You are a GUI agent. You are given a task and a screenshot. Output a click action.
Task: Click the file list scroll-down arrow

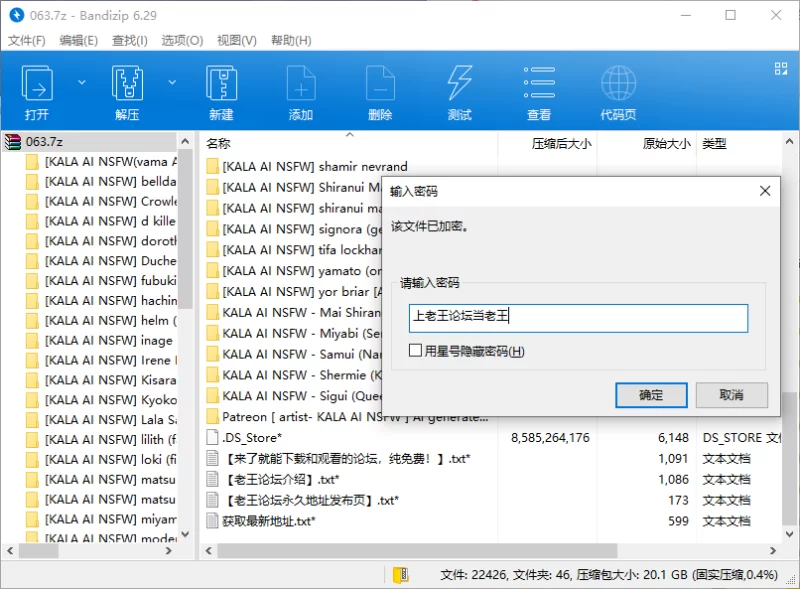coord(789,534)
